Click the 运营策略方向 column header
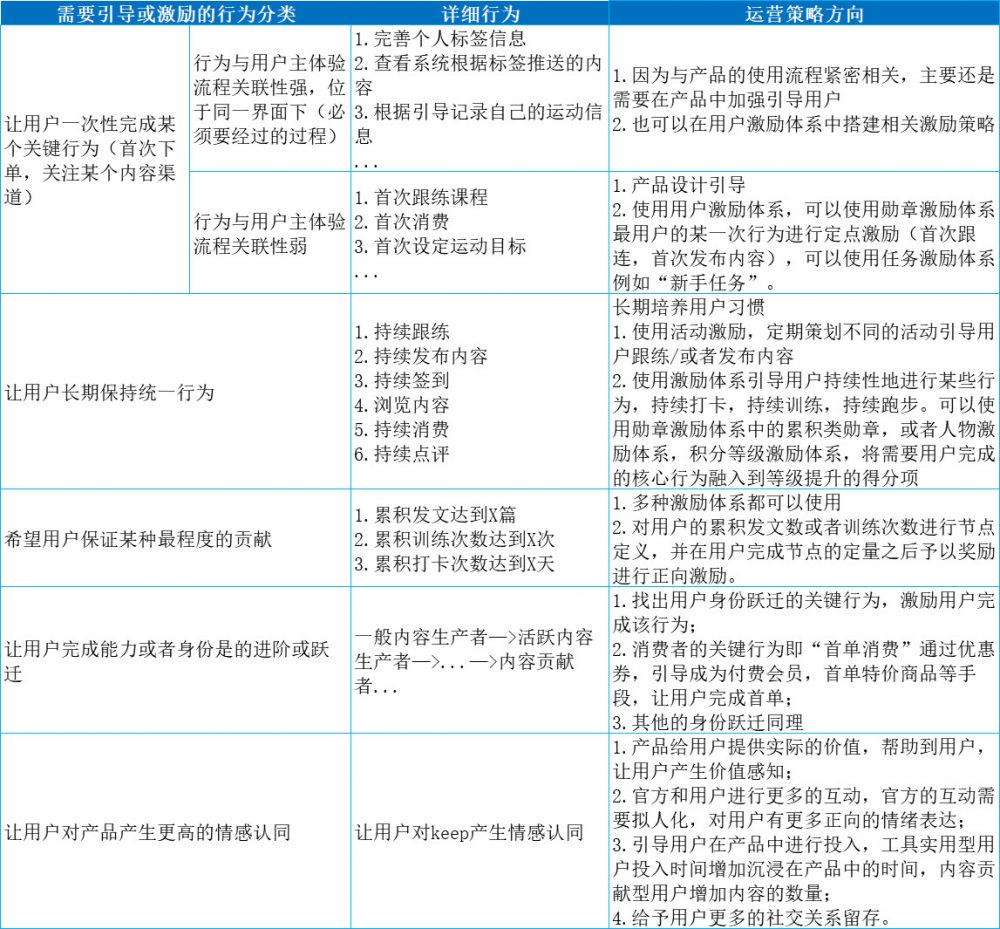The height and width of the screenshot is (929, 1000). pyautogui.click(x=804, y=12)
